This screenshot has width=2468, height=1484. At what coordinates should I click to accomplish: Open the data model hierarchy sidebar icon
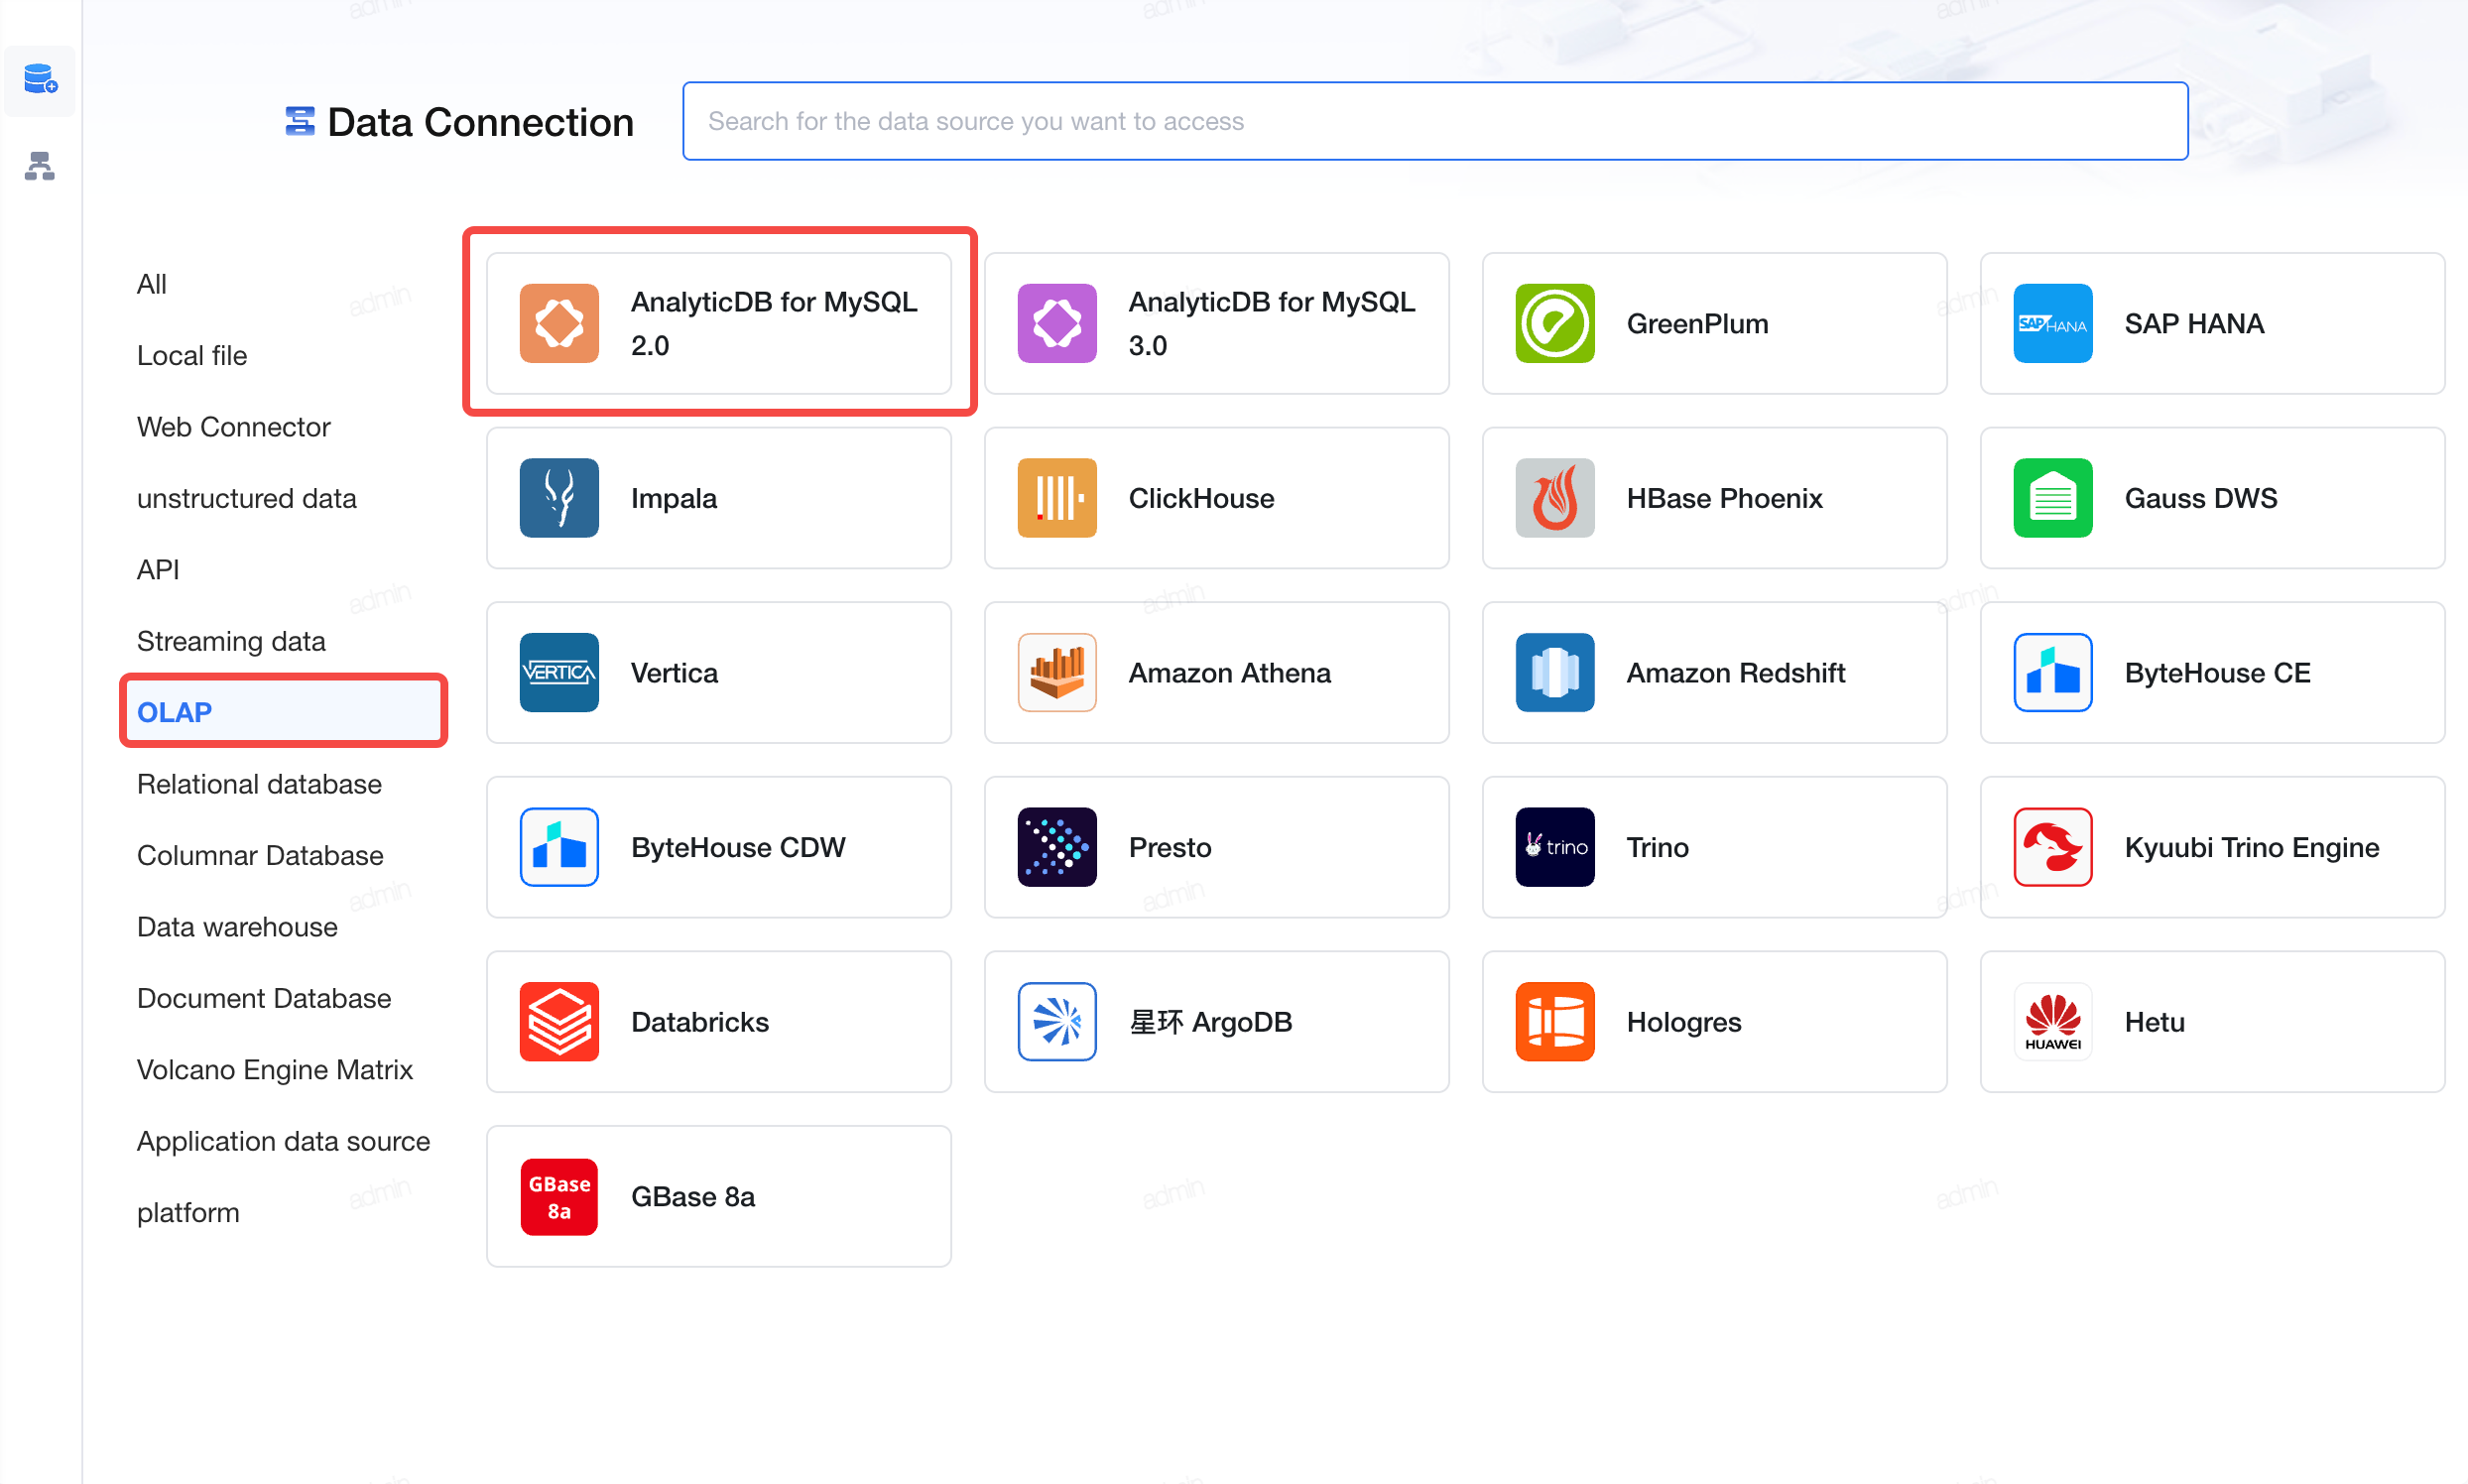click(x=40, y=166)
